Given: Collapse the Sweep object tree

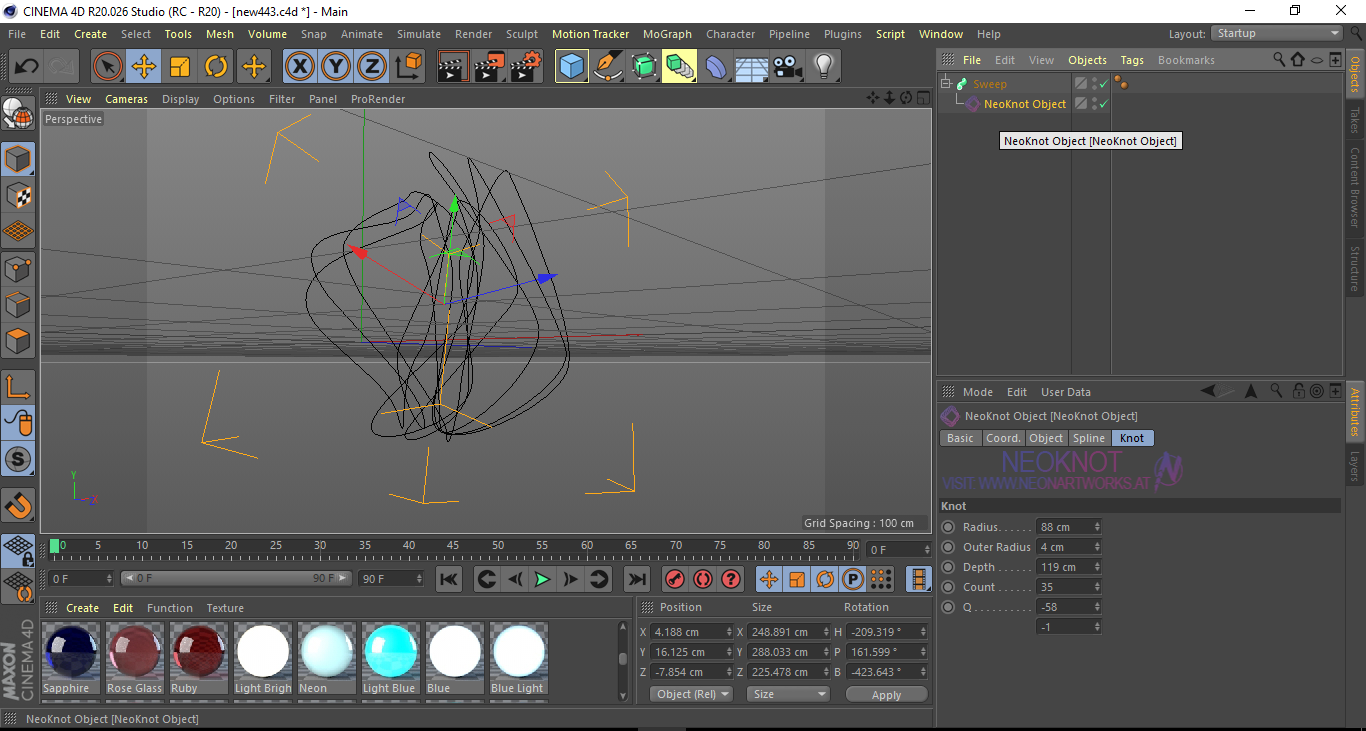Looking at the screenshot, I should [946, 84].
